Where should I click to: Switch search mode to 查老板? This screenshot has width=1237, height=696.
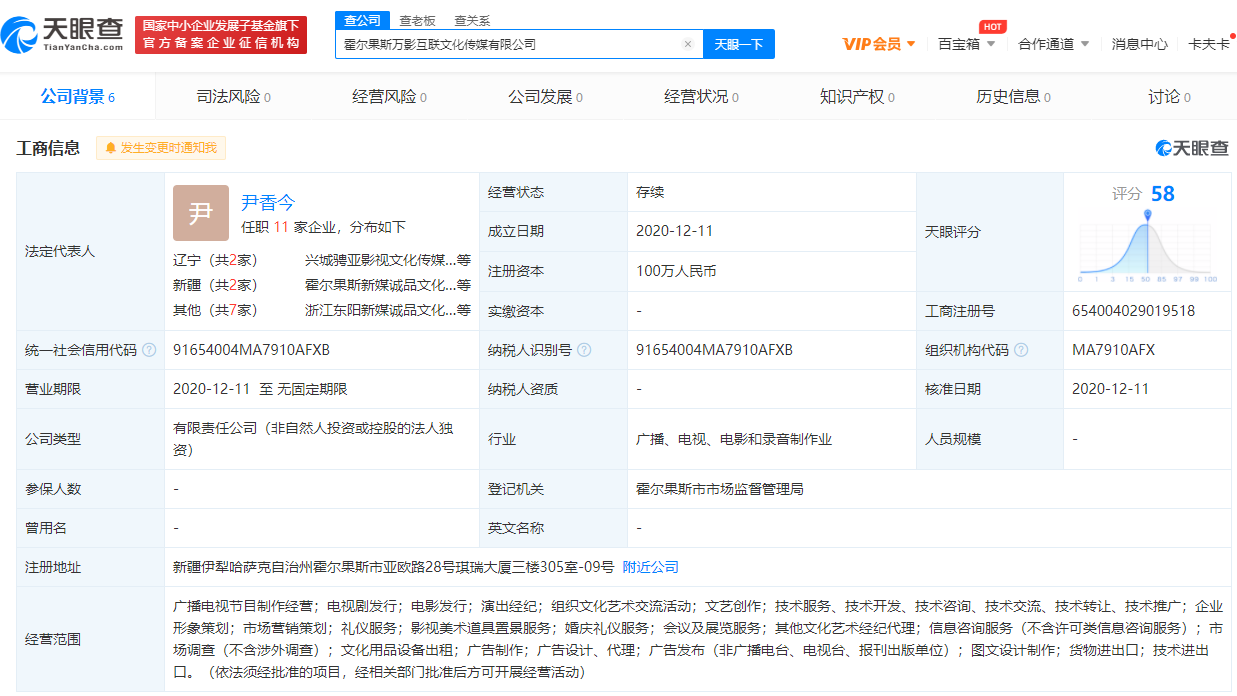417,20
